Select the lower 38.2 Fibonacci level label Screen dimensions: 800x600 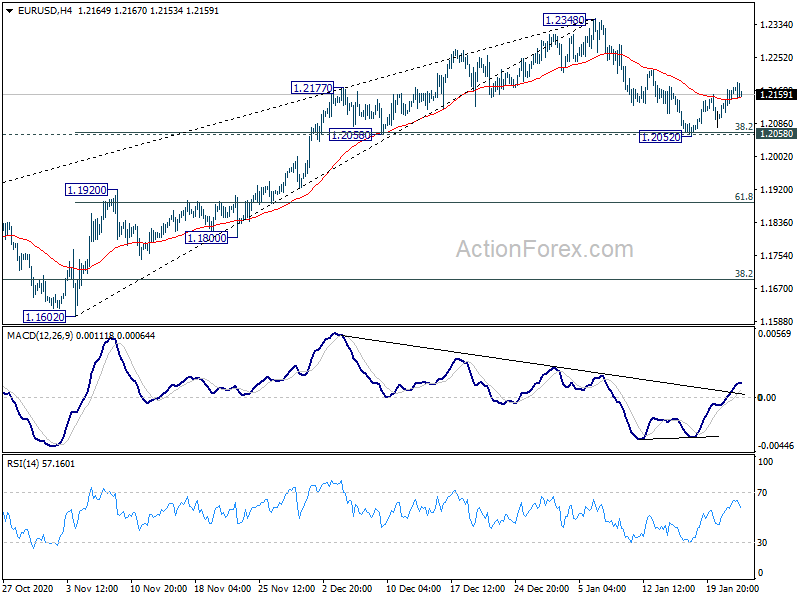pos(743,273)
